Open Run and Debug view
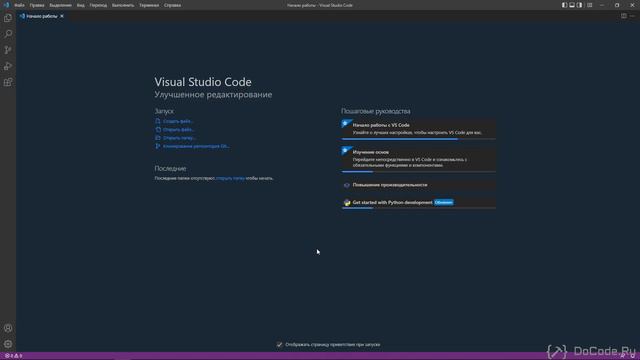 pos(8,66)
